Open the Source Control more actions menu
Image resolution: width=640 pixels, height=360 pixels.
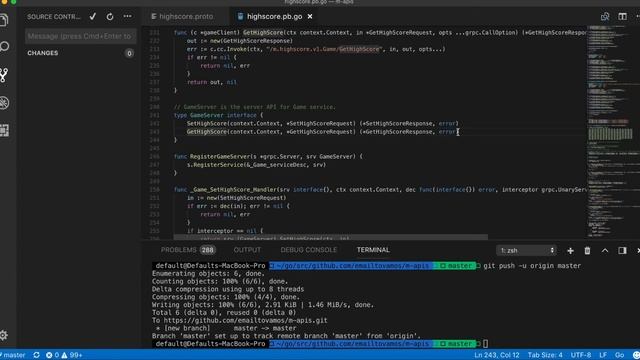coord(127,17)
